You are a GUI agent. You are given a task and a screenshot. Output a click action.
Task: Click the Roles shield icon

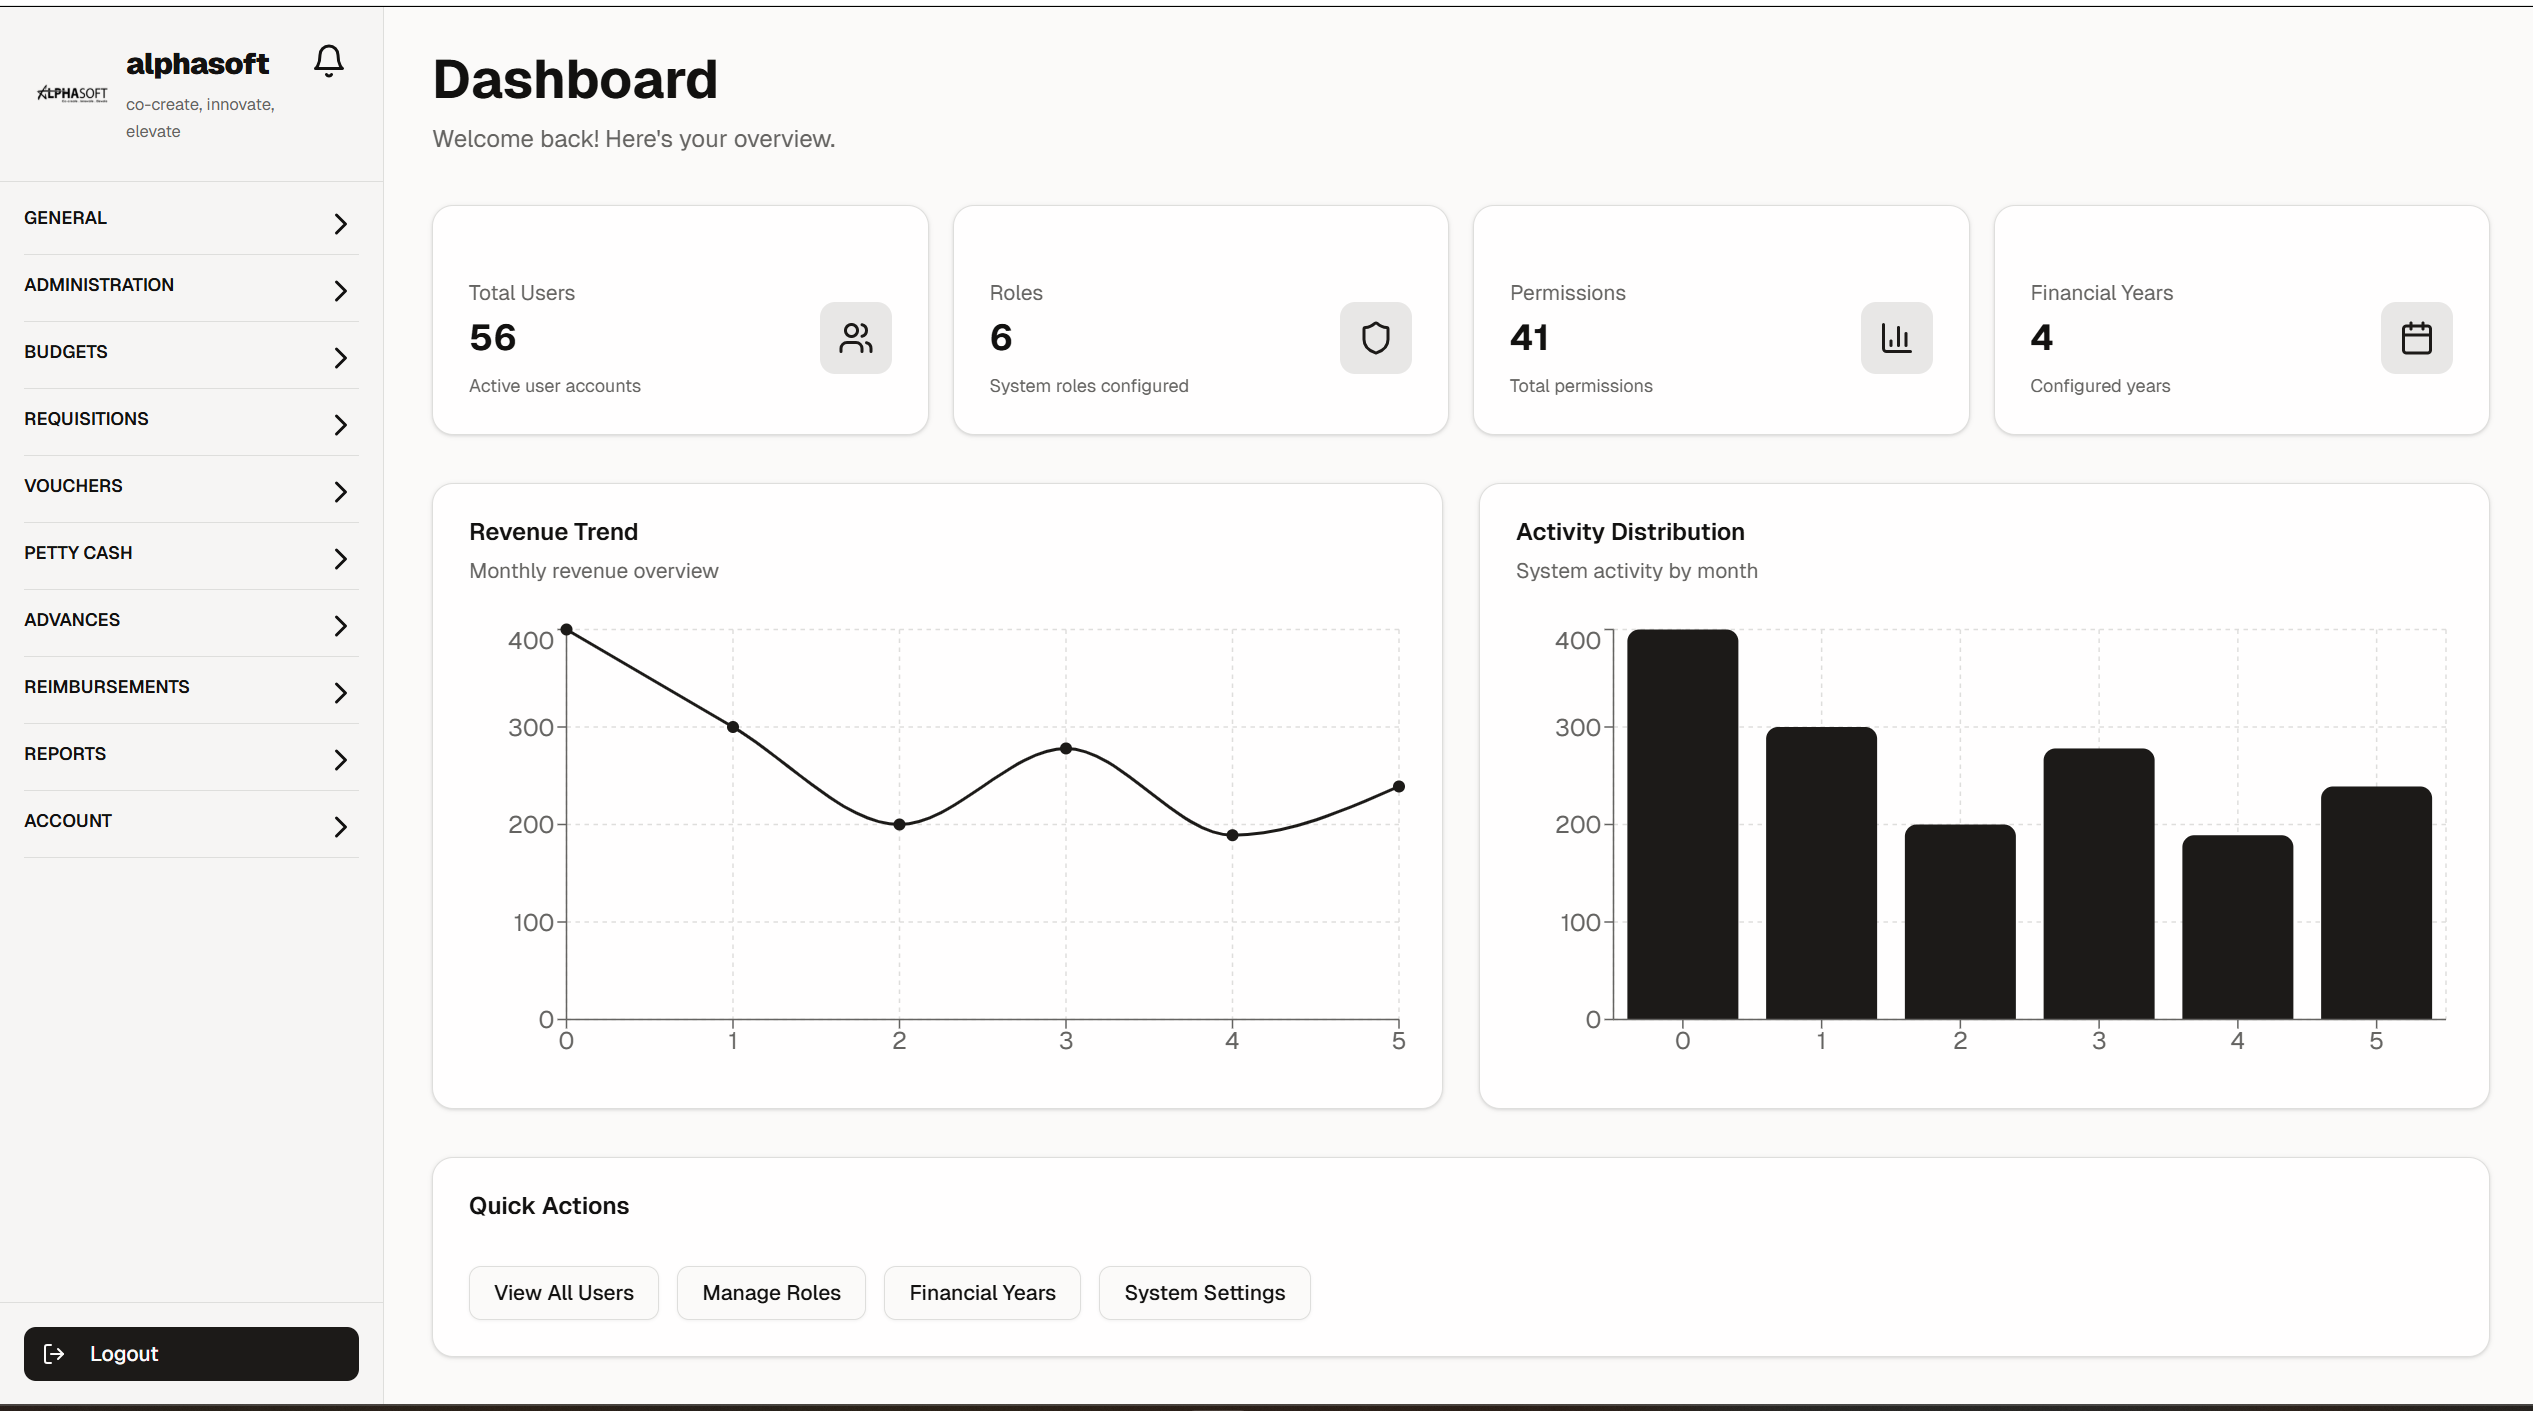pos(1376,338)
